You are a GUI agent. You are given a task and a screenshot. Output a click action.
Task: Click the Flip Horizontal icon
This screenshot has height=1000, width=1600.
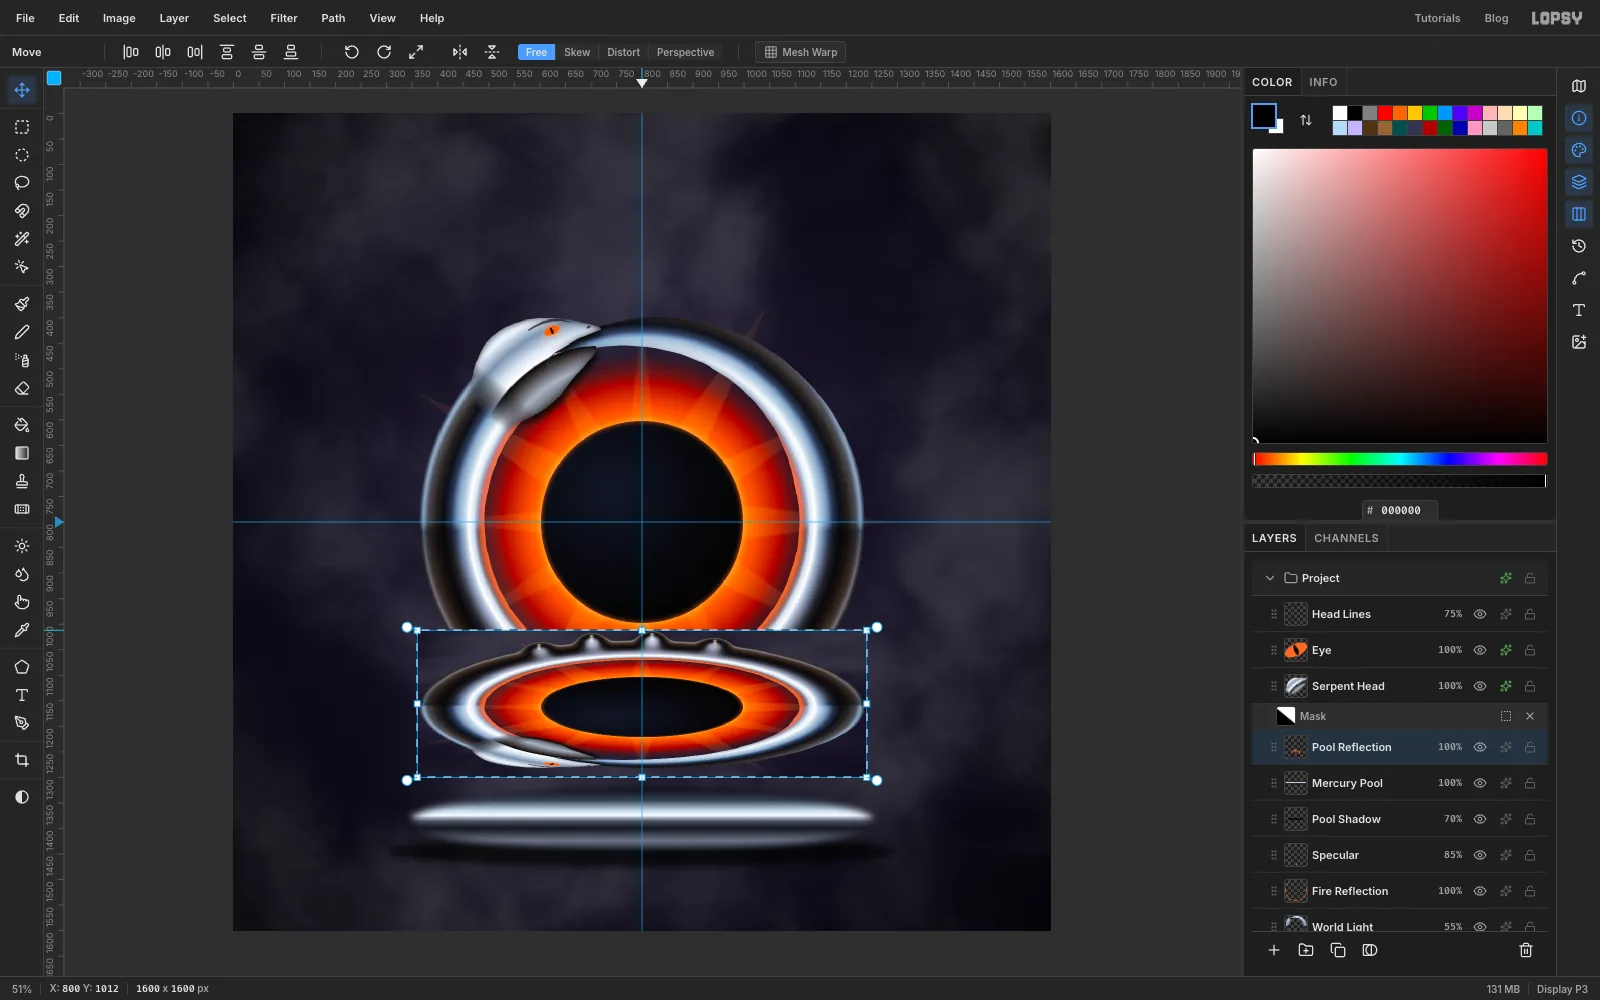tap(460, 52)
